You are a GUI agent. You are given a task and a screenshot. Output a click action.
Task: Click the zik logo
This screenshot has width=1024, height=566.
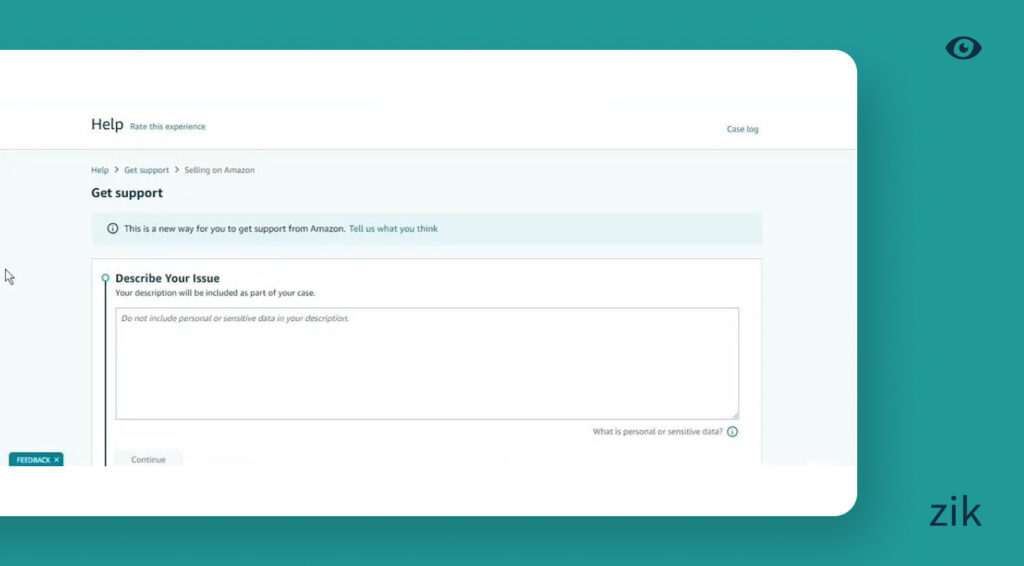click(955, 512)
